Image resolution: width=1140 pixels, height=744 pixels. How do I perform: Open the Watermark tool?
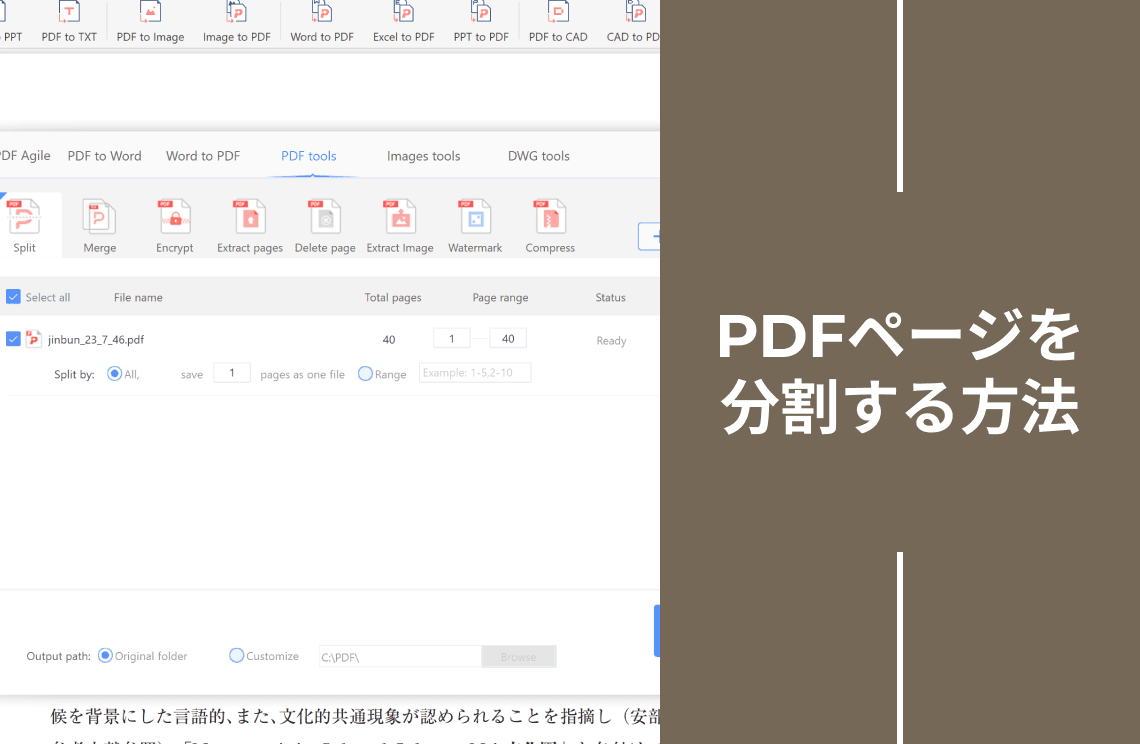pos(474,224)
